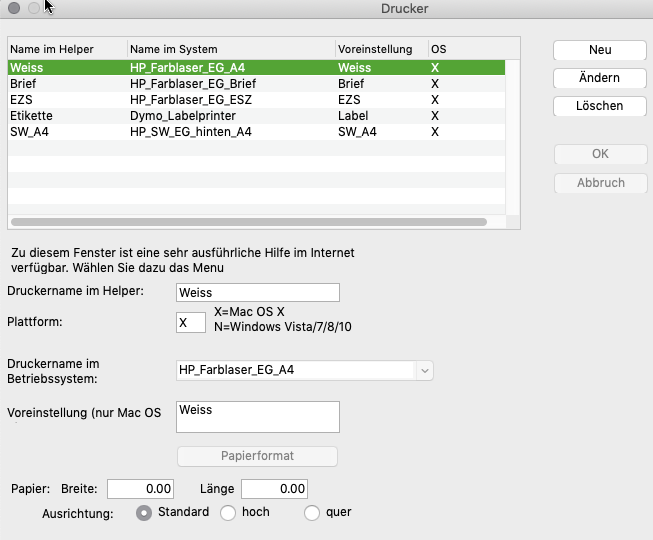Sort by Name im System column header
The width and height of the screenshot is (653, 540).
point(230,49)
